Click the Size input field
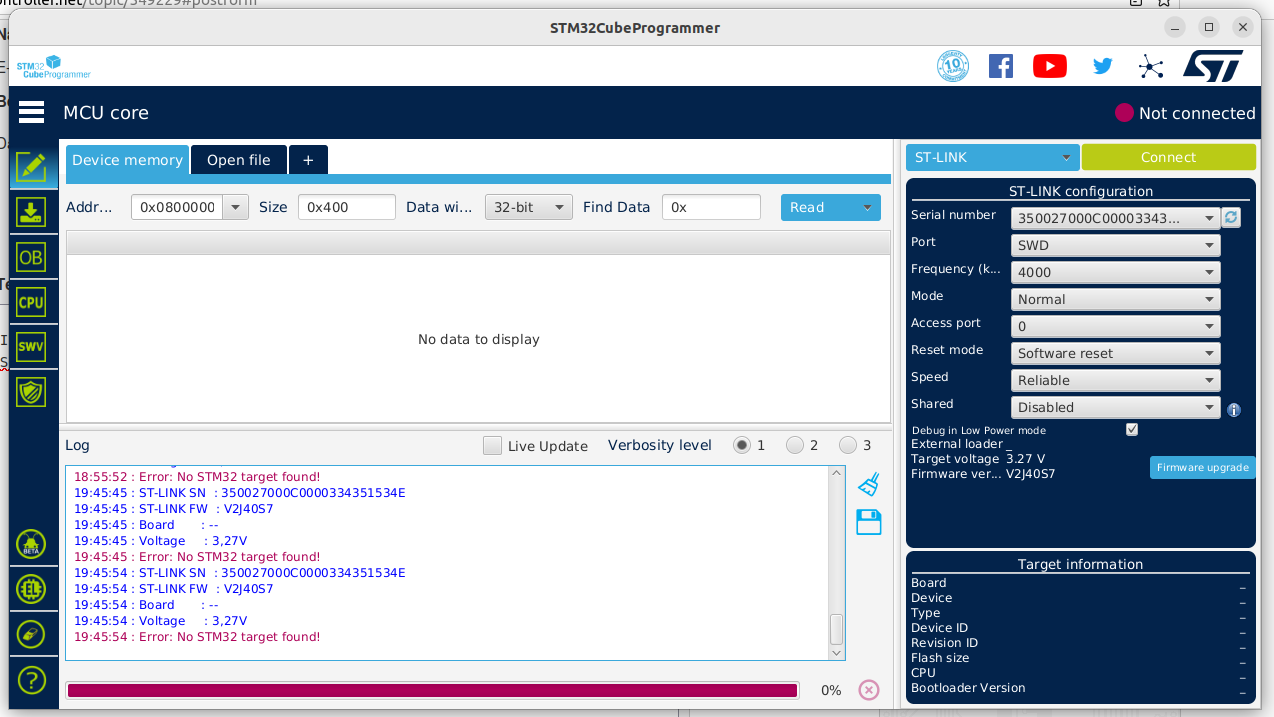This screenshot has height=717, width=1274. tap(347, 207)
